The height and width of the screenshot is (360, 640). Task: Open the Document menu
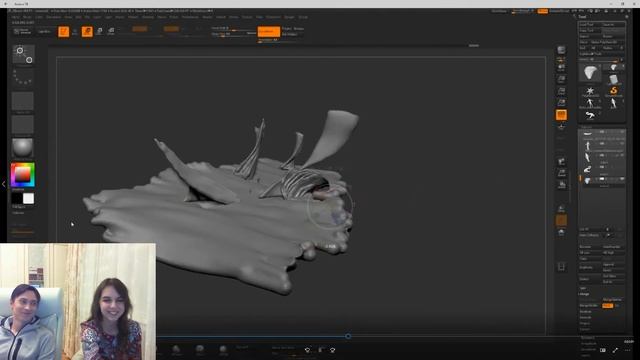53,17
